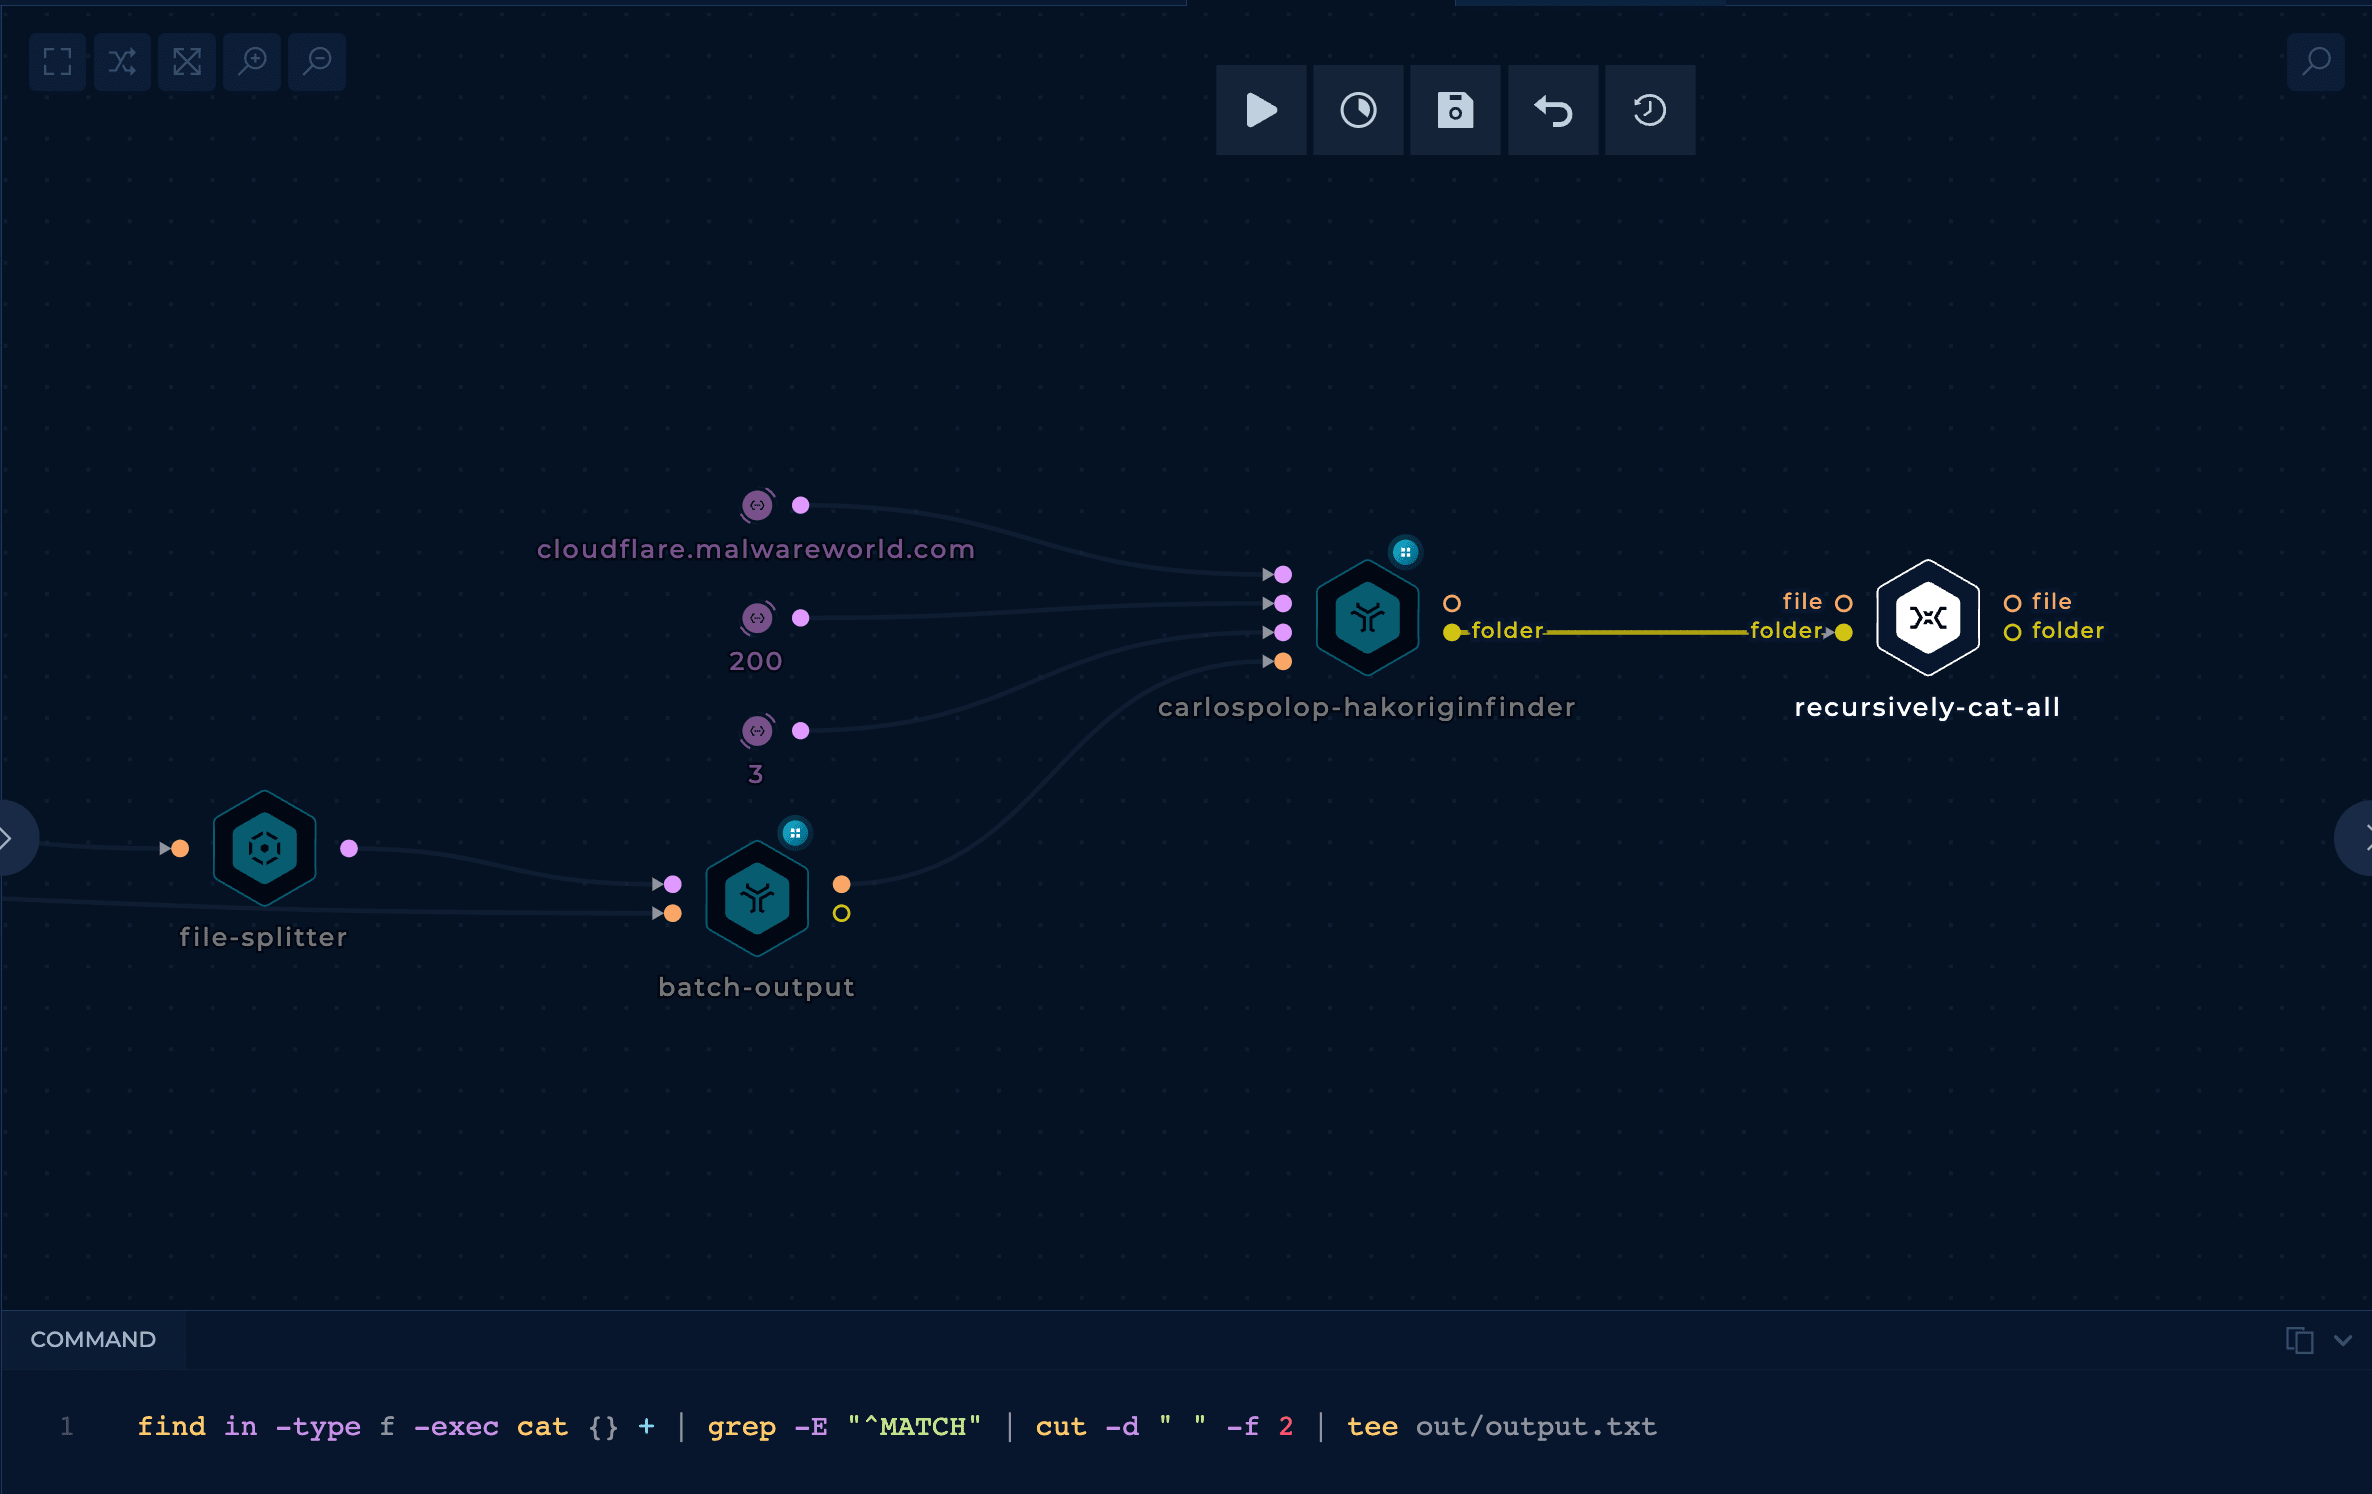2372x1494 pixels.
Task: Click out/output.txt in the command
Action: (1536, 1426)
